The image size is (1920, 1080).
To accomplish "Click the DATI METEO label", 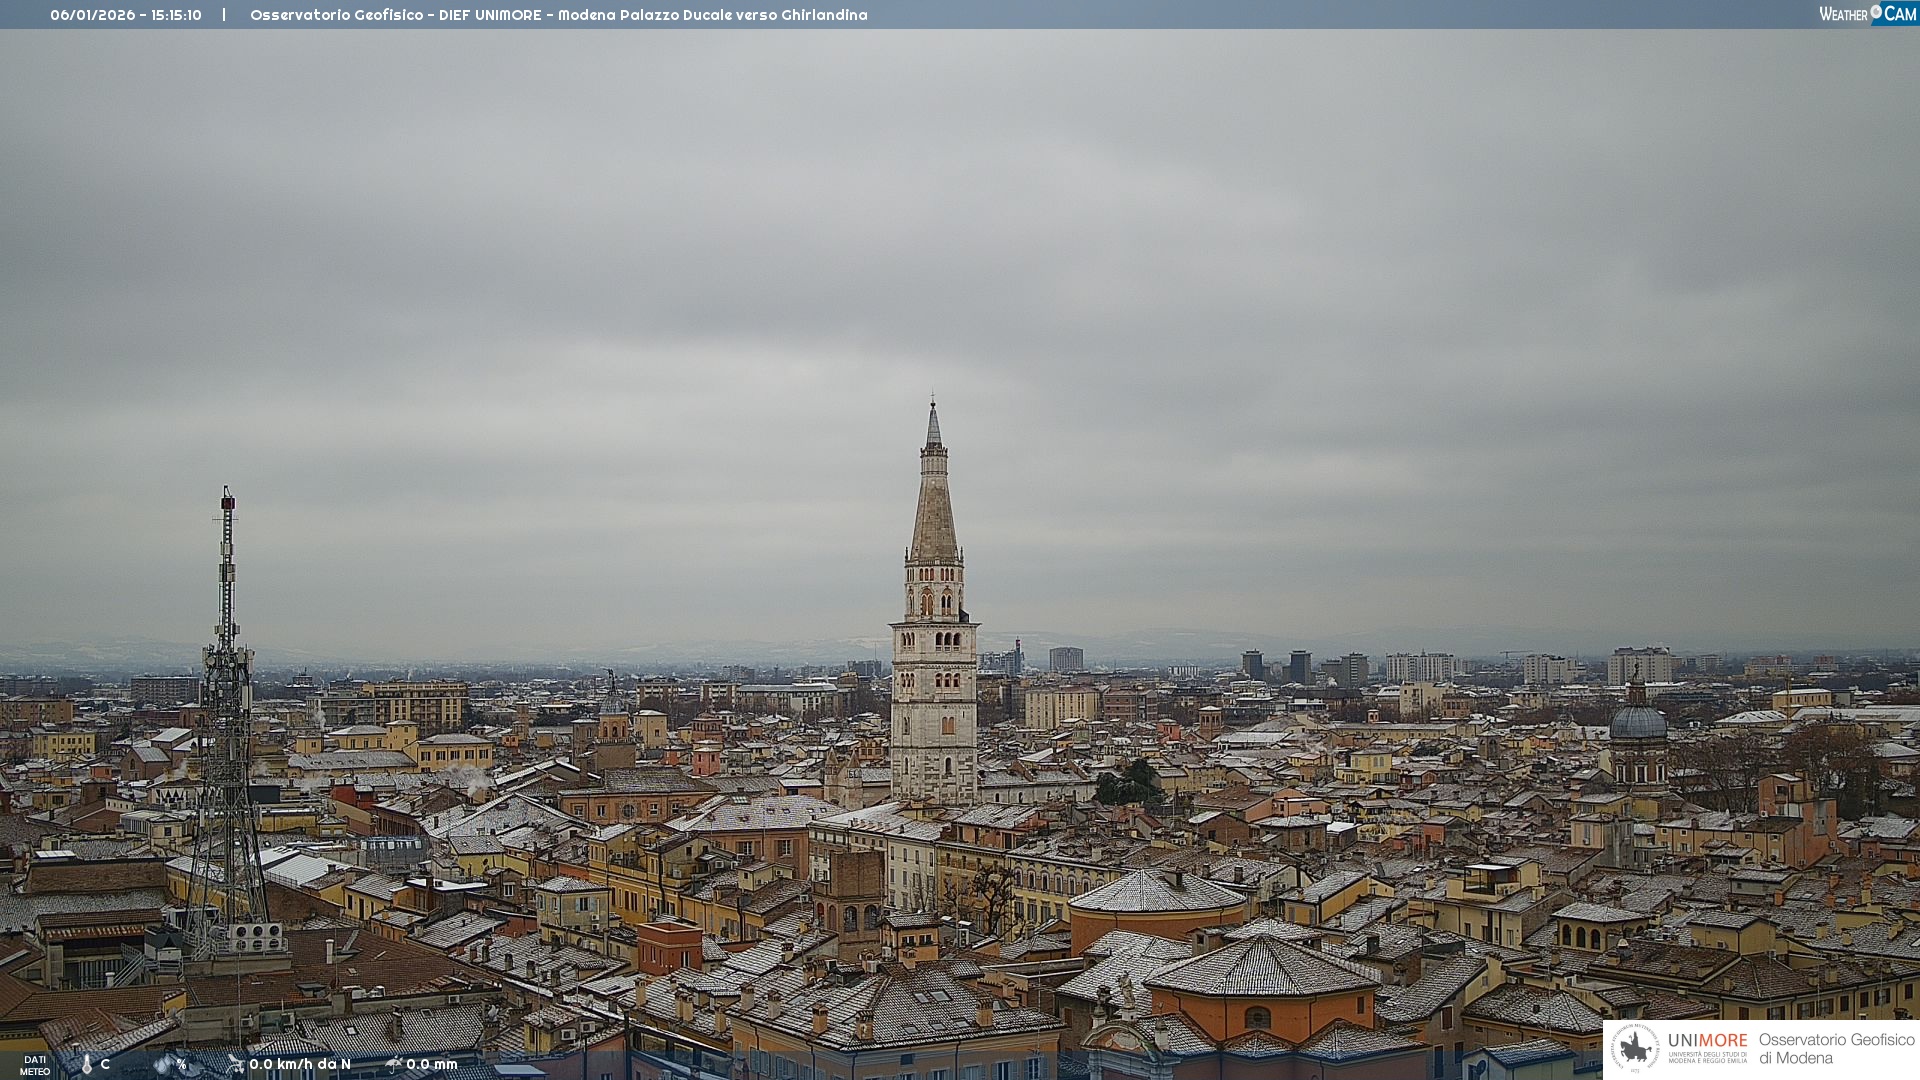I will (35, 1065).
